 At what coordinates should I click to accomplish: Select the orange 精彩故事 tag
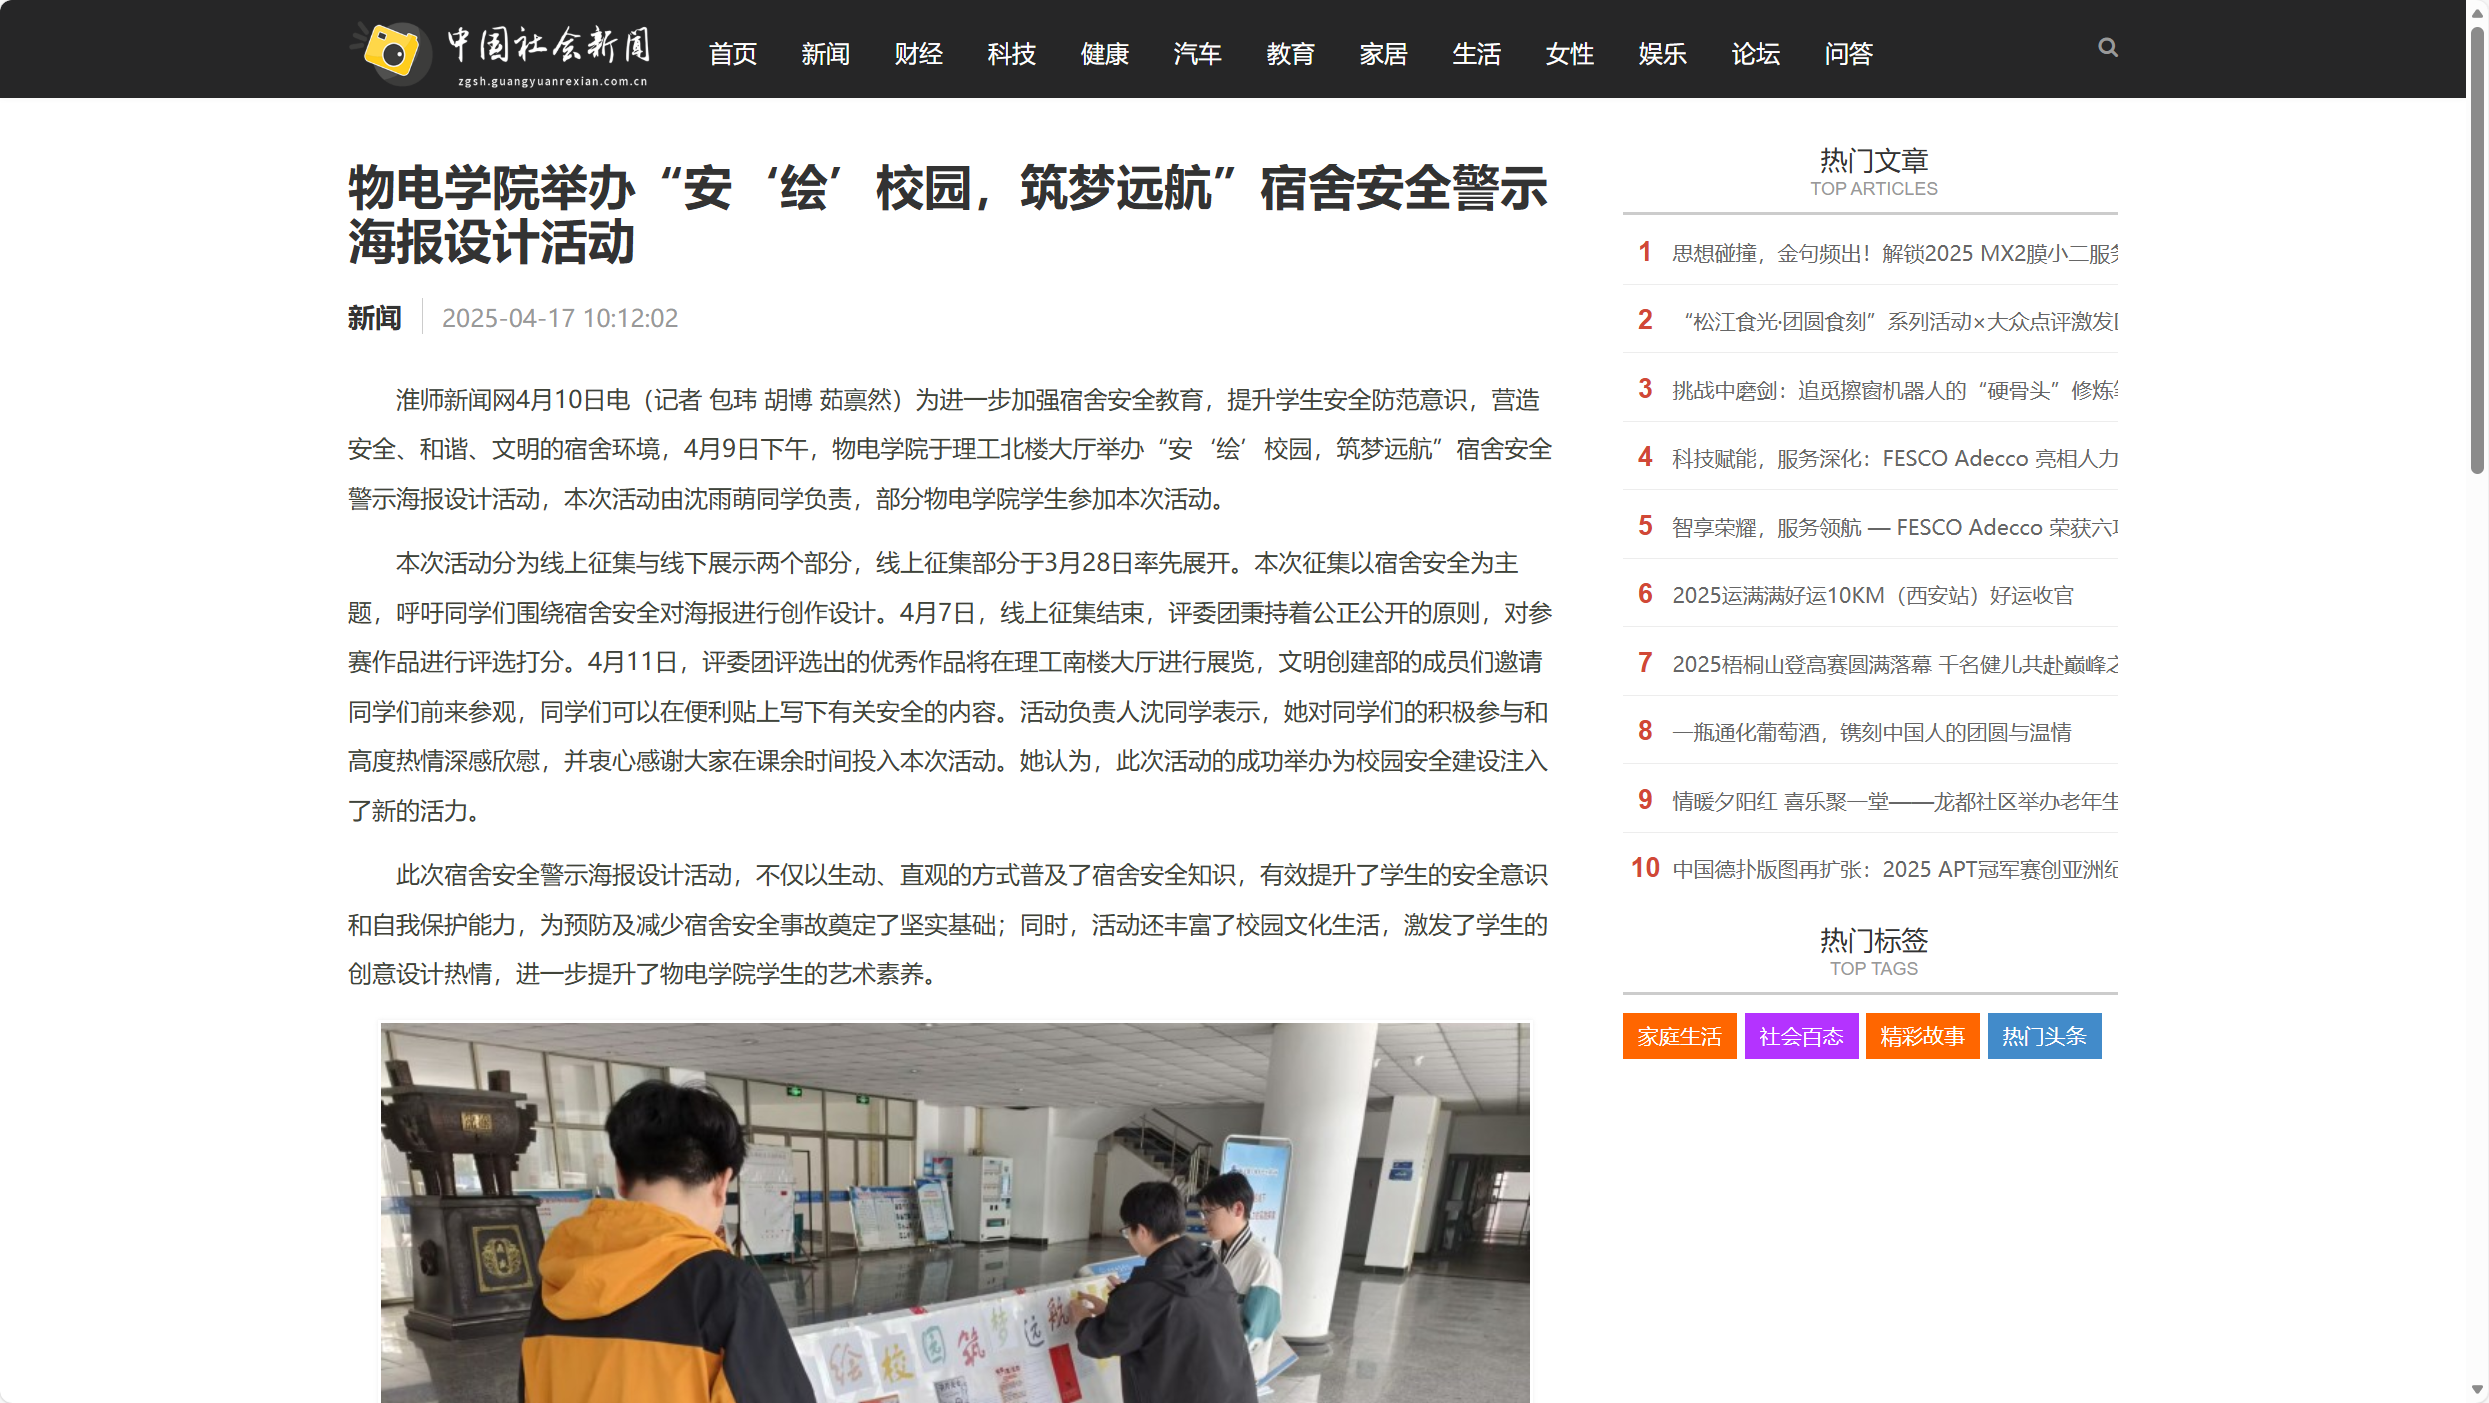coord(1921,1036)
